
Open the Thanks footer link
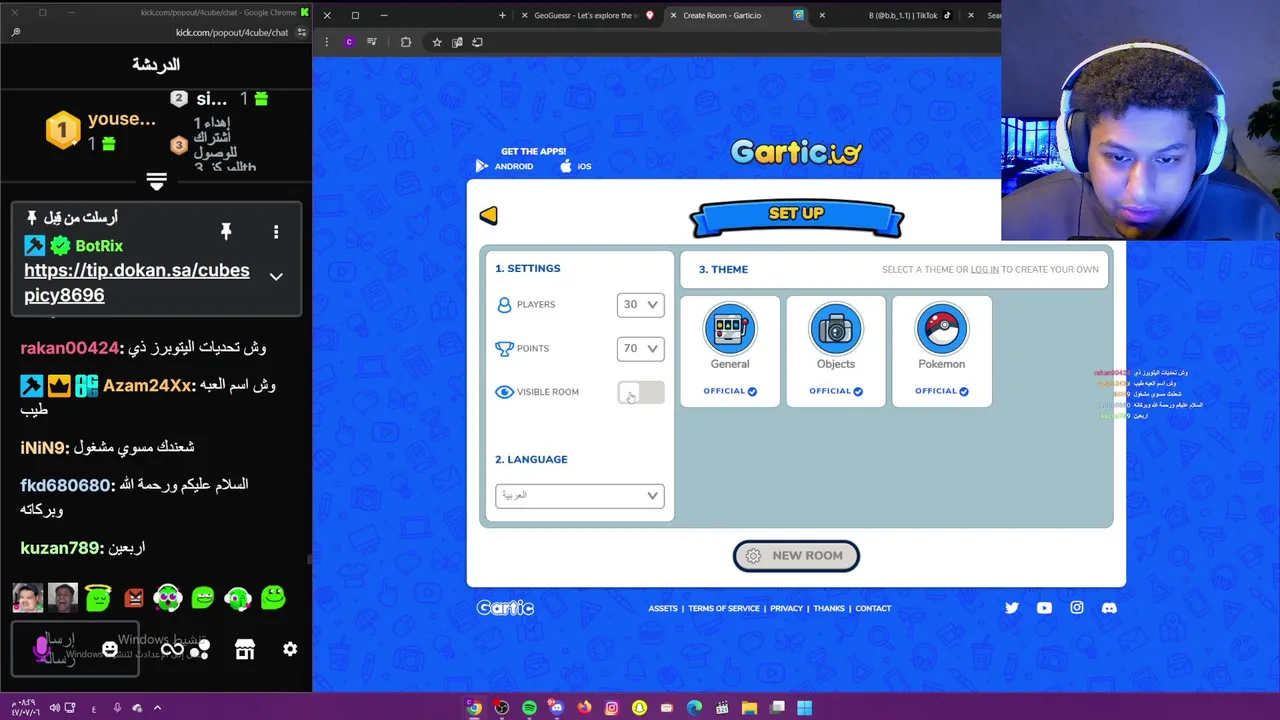click(x=829, y=608)
